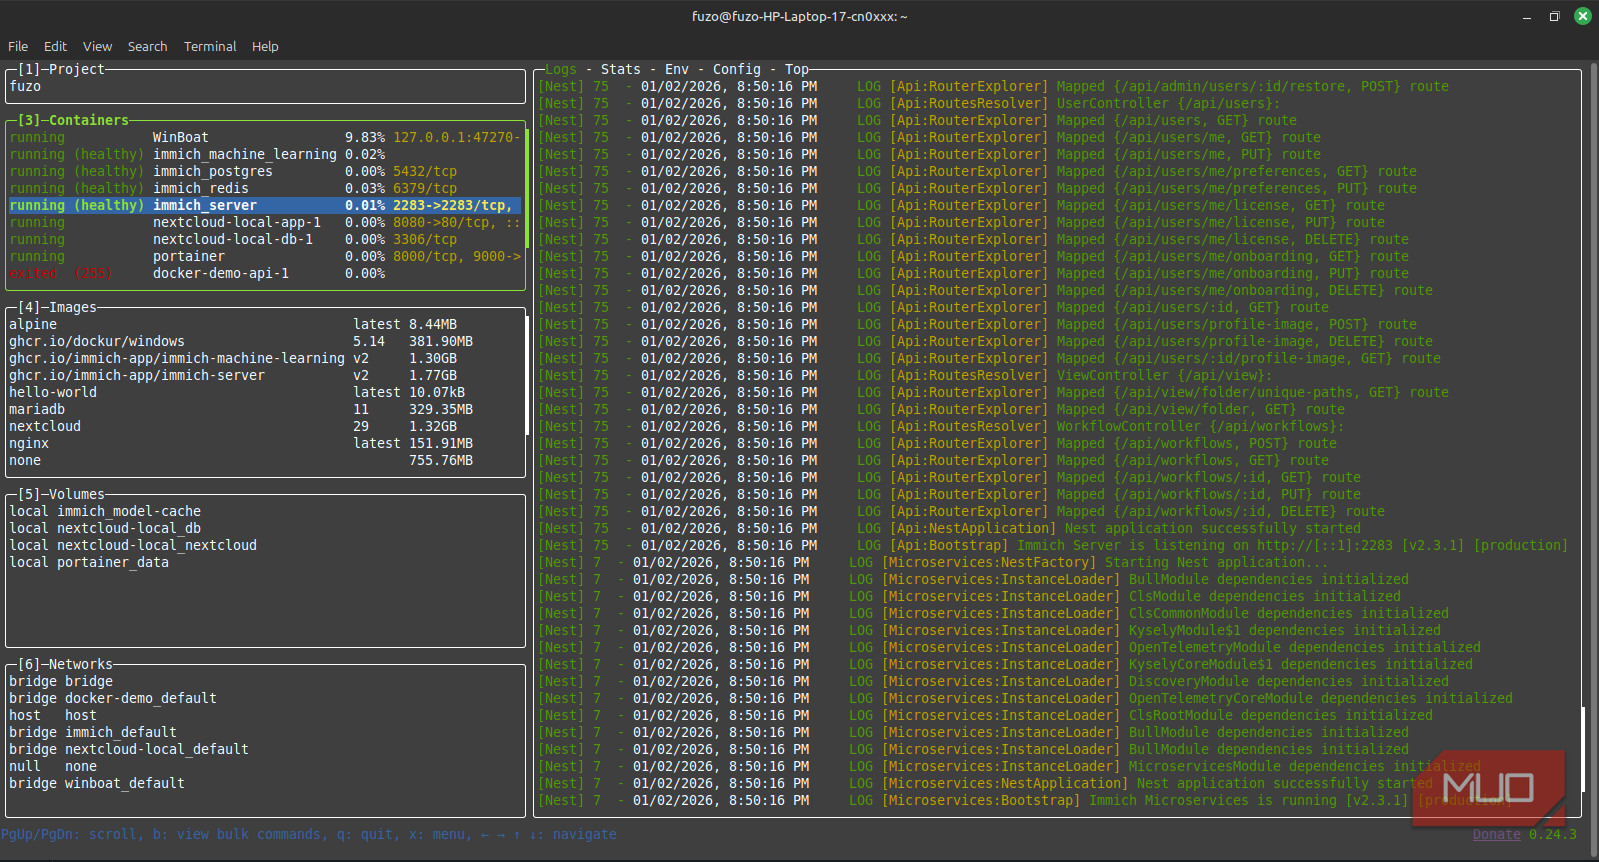Screen dimensions: 1599x862
Task: Maximize the terminal window
Action: [1554, 16]
